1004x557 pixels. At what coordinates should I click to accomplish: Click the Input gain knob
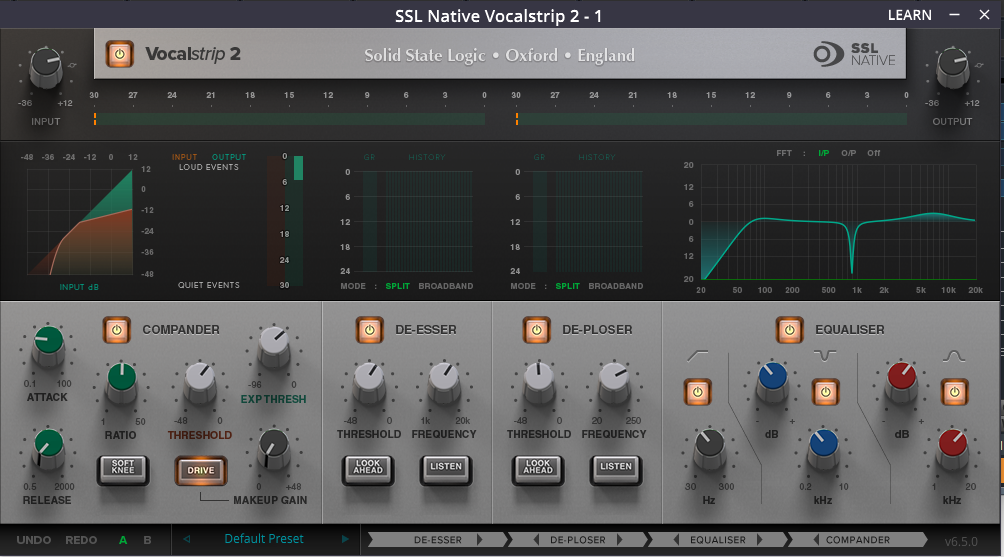click(x=46, y=67)
